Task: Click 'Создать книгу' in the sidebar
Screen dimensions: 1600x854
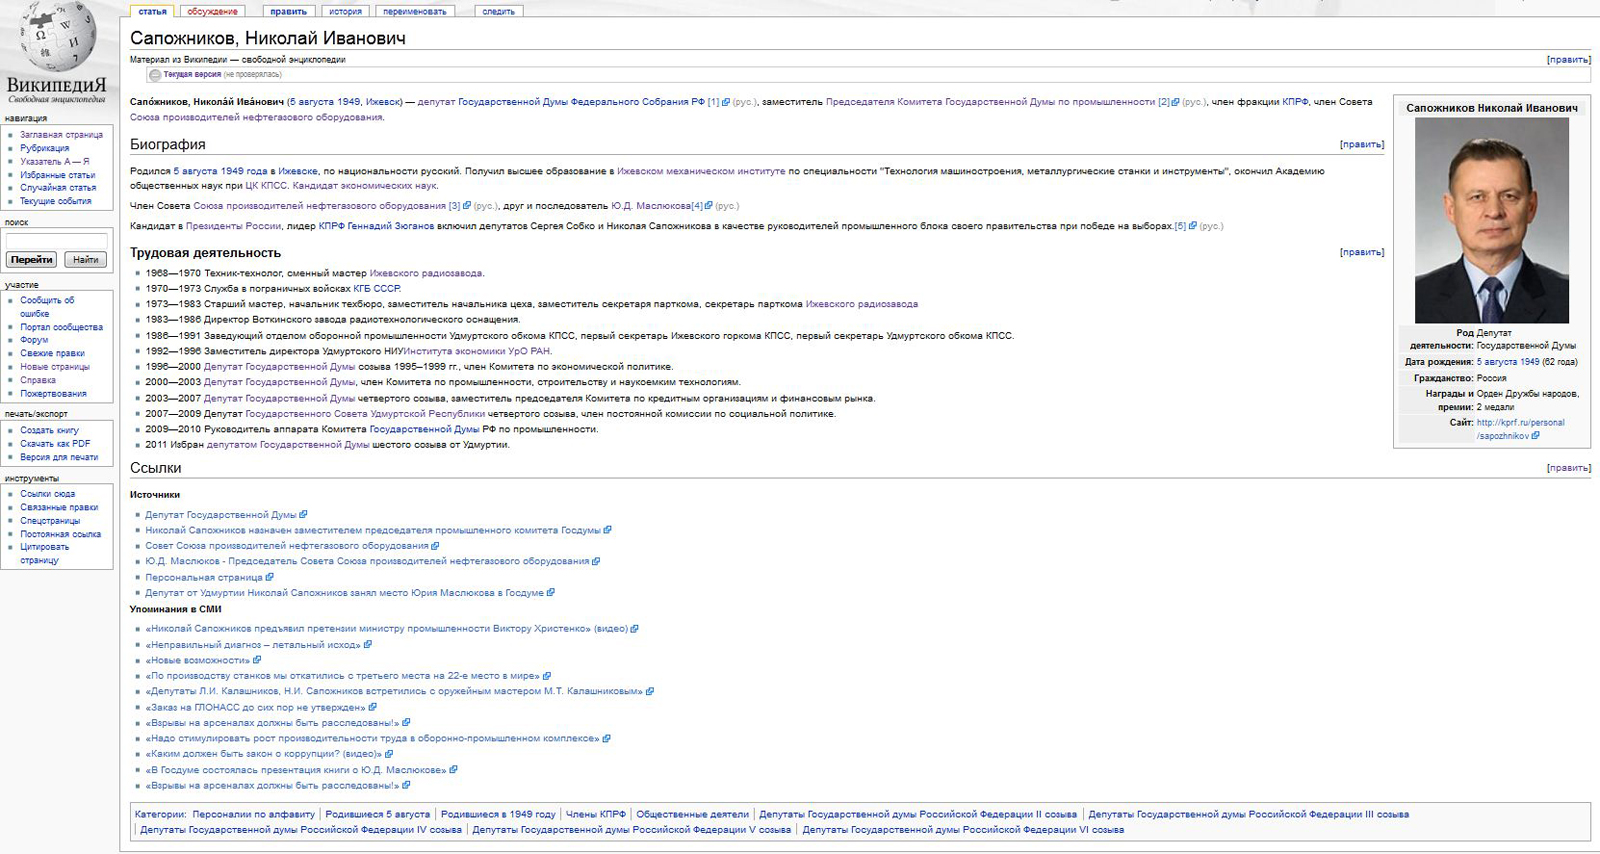Action: 49,430
